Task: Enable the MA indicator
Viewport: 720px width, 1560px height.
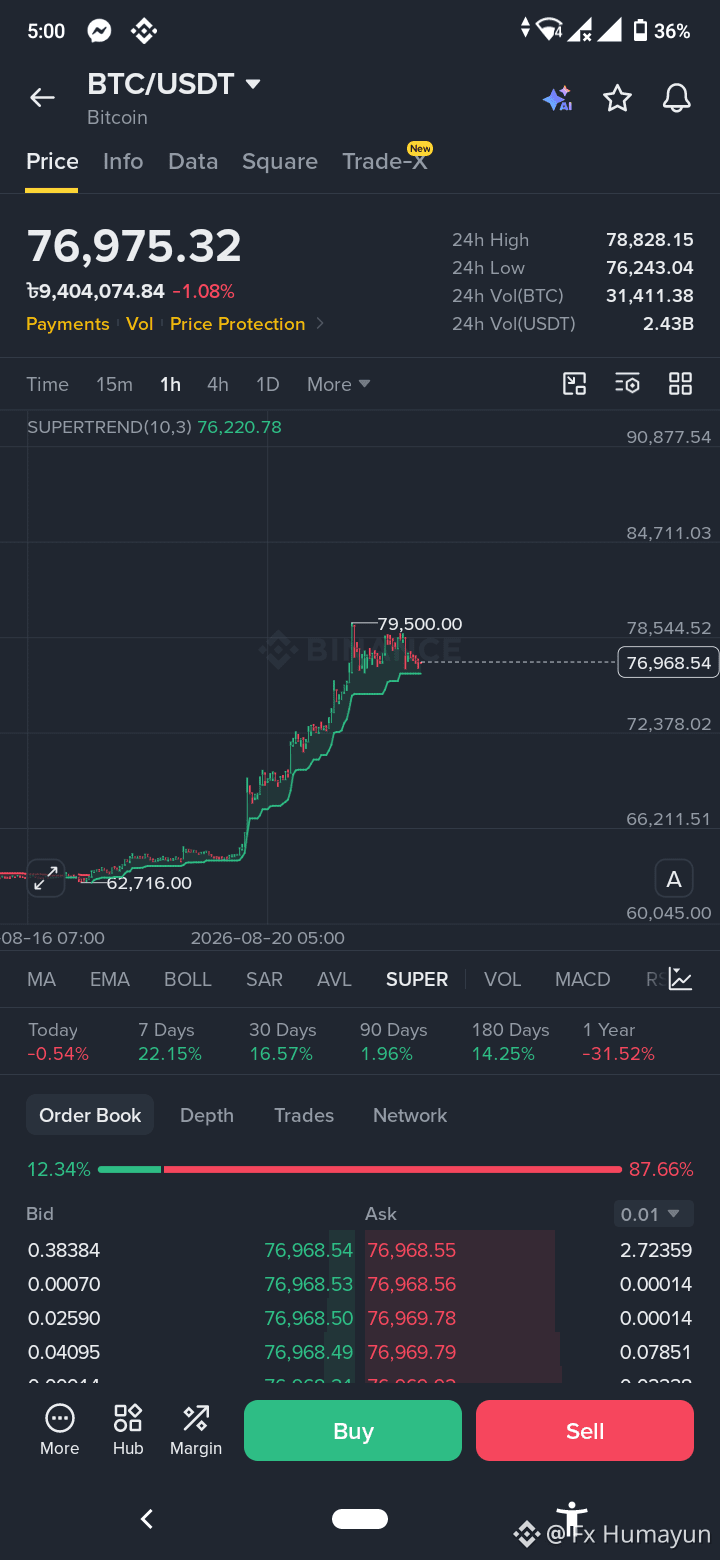Action: pos(41,979)
